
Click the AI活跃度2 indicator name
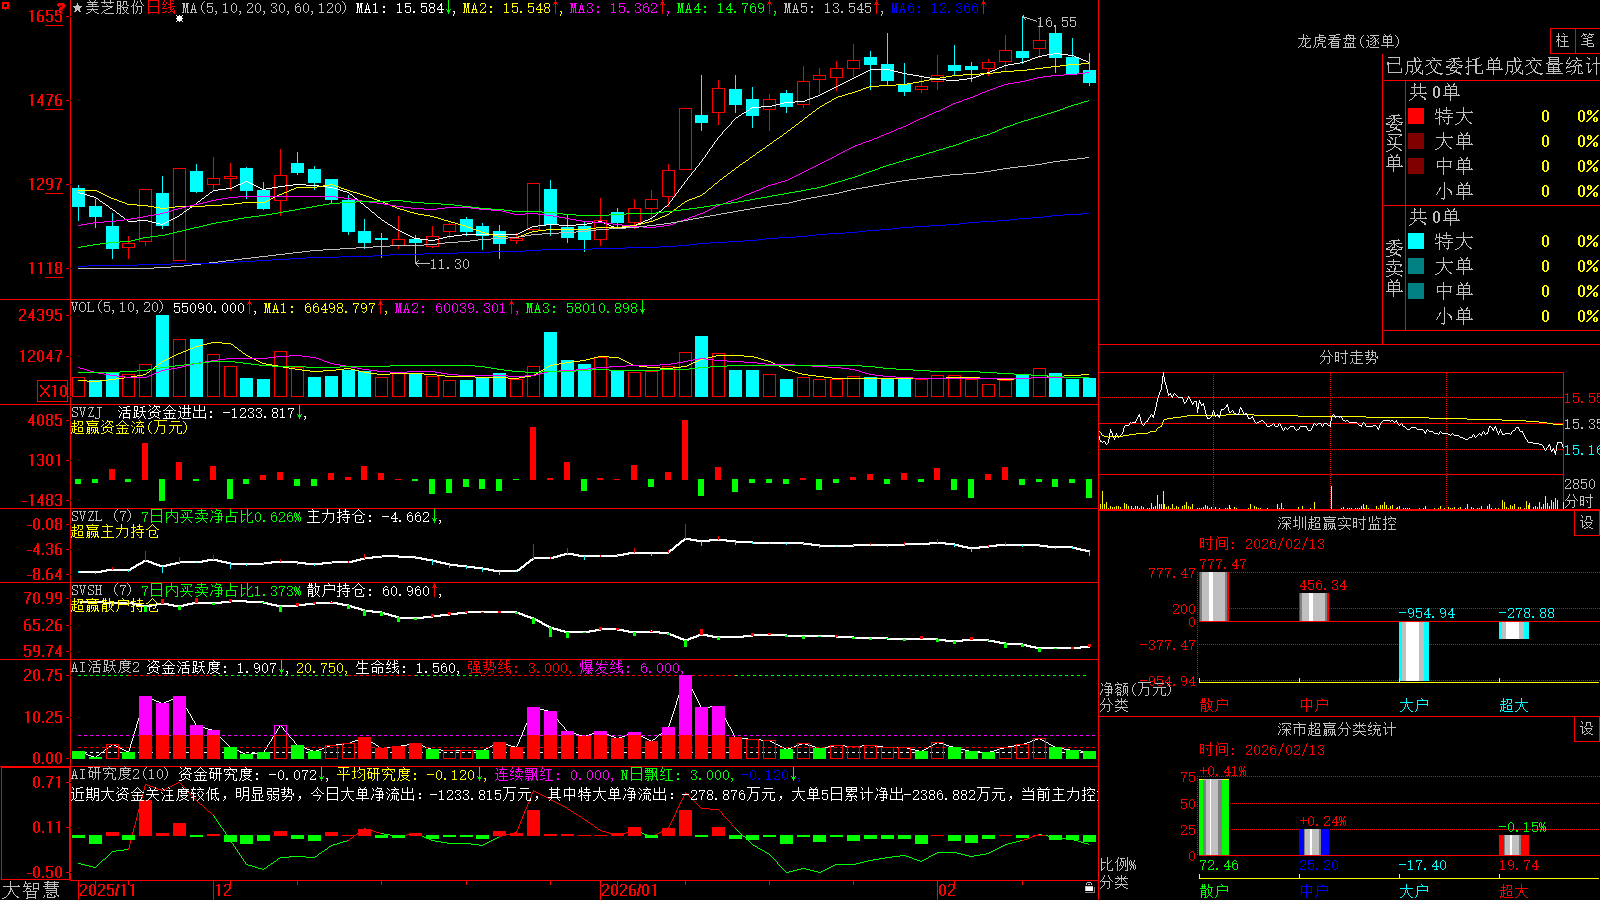tap(106, 668)
